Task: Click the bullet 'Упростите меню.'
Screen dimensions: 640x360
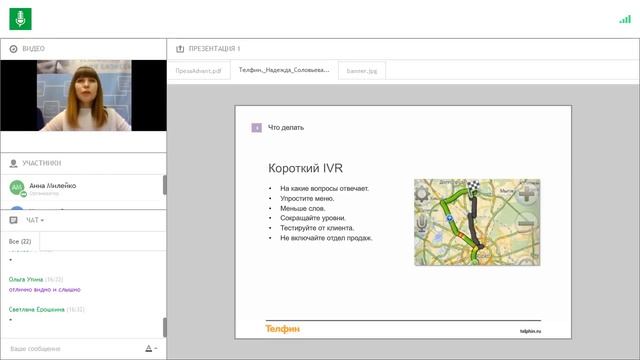Action: (x=307, y=198)
